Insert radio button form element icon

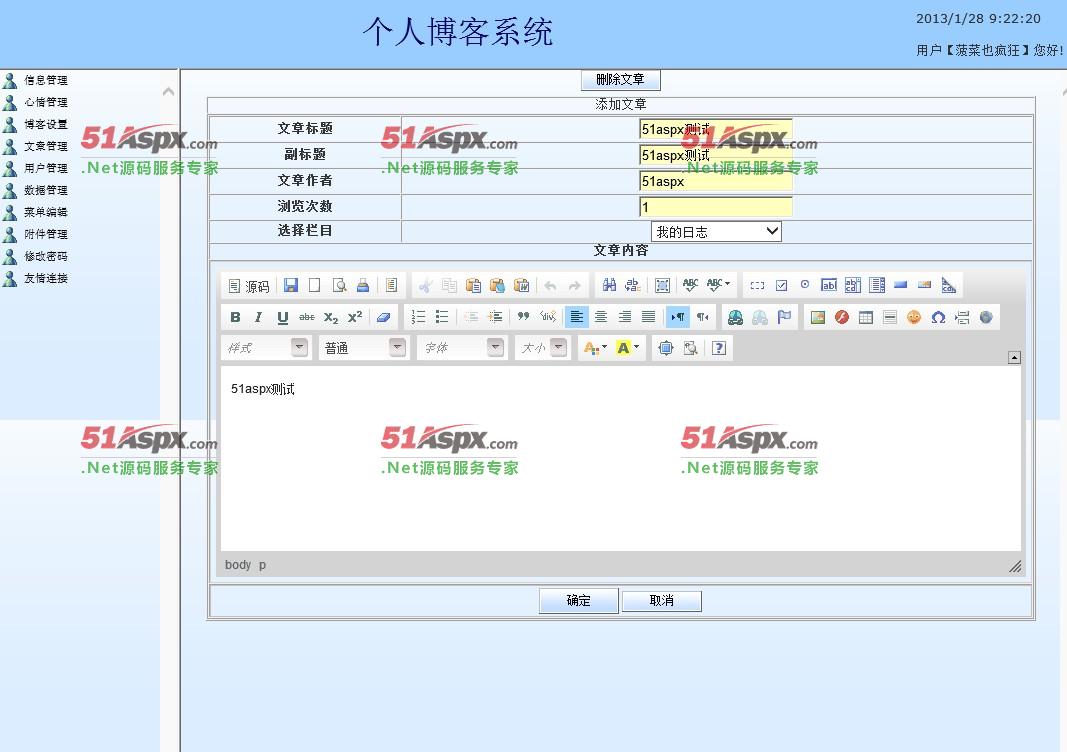click(805, 285)
